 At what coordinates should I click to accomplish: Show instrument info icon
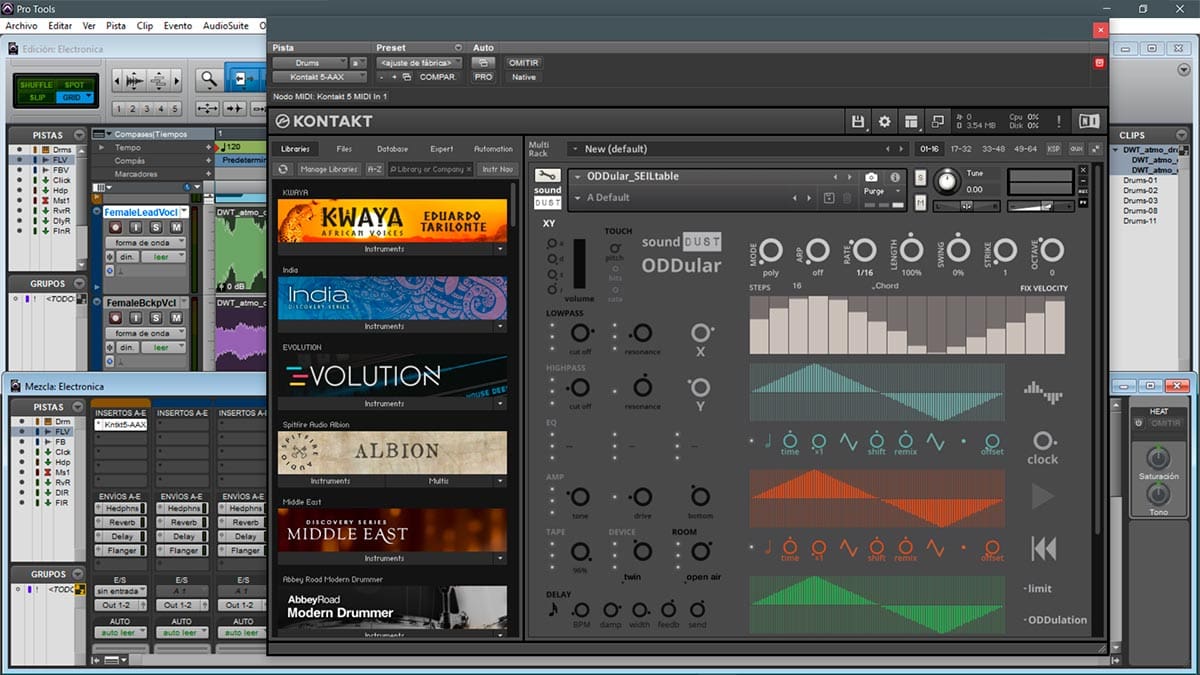click(x=894, y=177)
